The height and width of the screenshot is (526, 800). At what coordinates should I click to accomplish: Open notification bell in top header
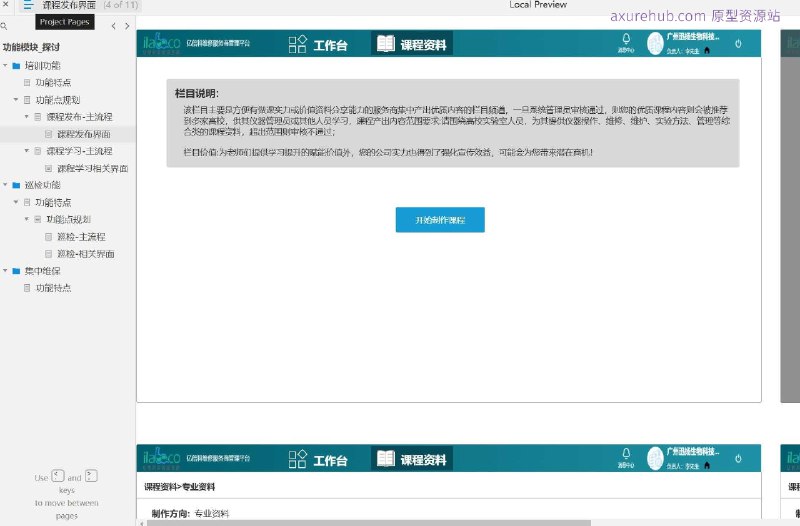[626, 39]
